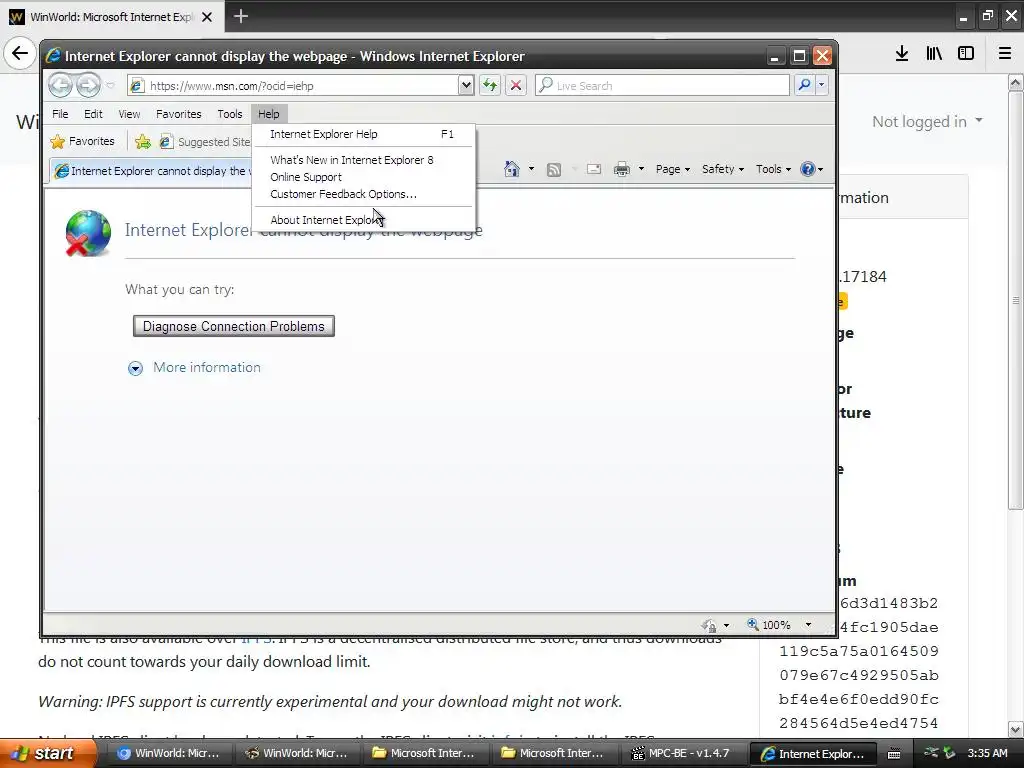Screen dimensions: 1024x768
Task: Click the IE Forward navigation arrow
Action: [x=88, y=85]
